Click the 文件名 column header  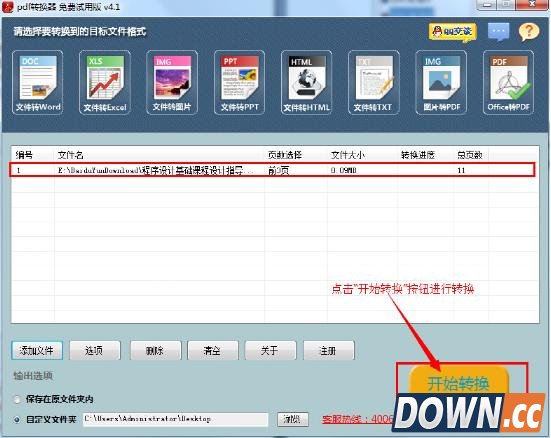pyautogui.click(x=70, y=155)
